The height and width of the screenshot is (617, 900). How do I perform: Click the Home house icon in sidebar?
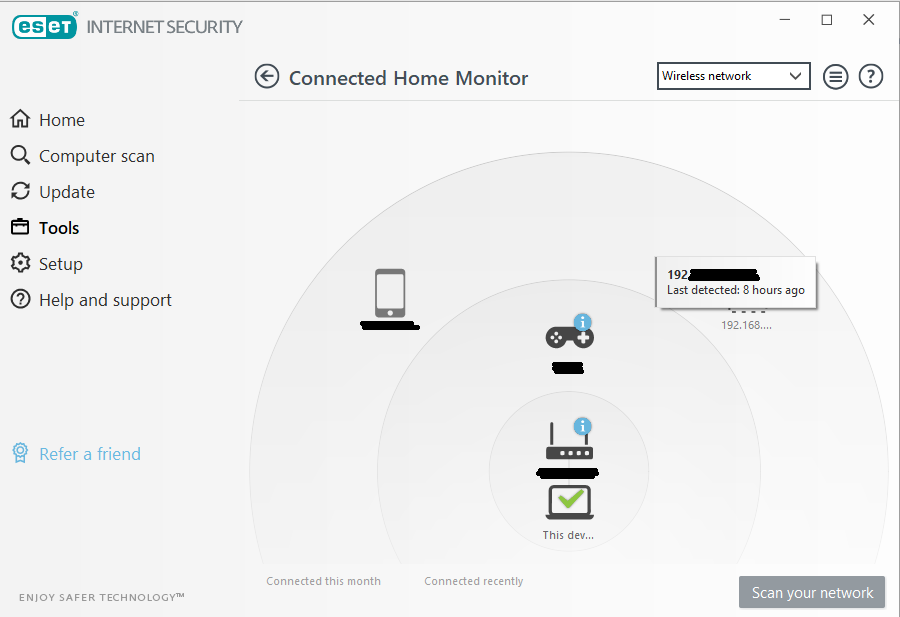click(x=20, y=119)
